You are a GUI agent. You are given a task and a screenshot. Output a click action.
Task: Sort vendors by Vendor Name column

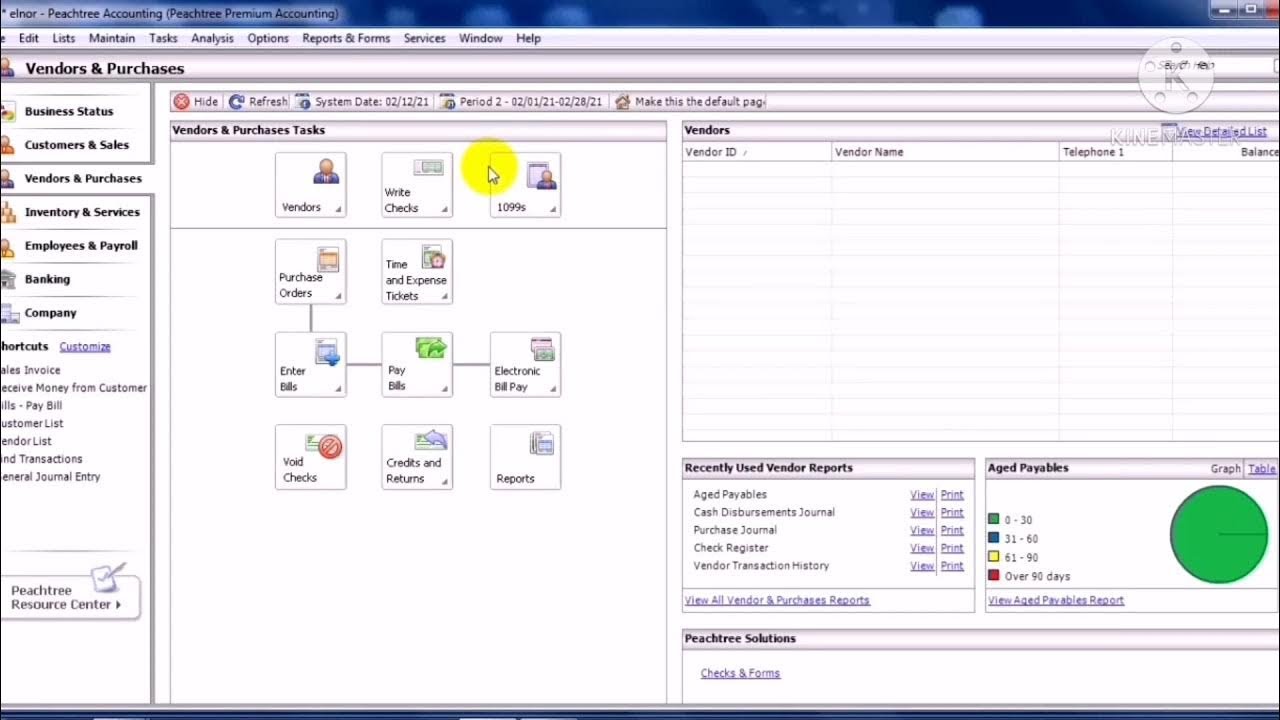pos(945,152)
